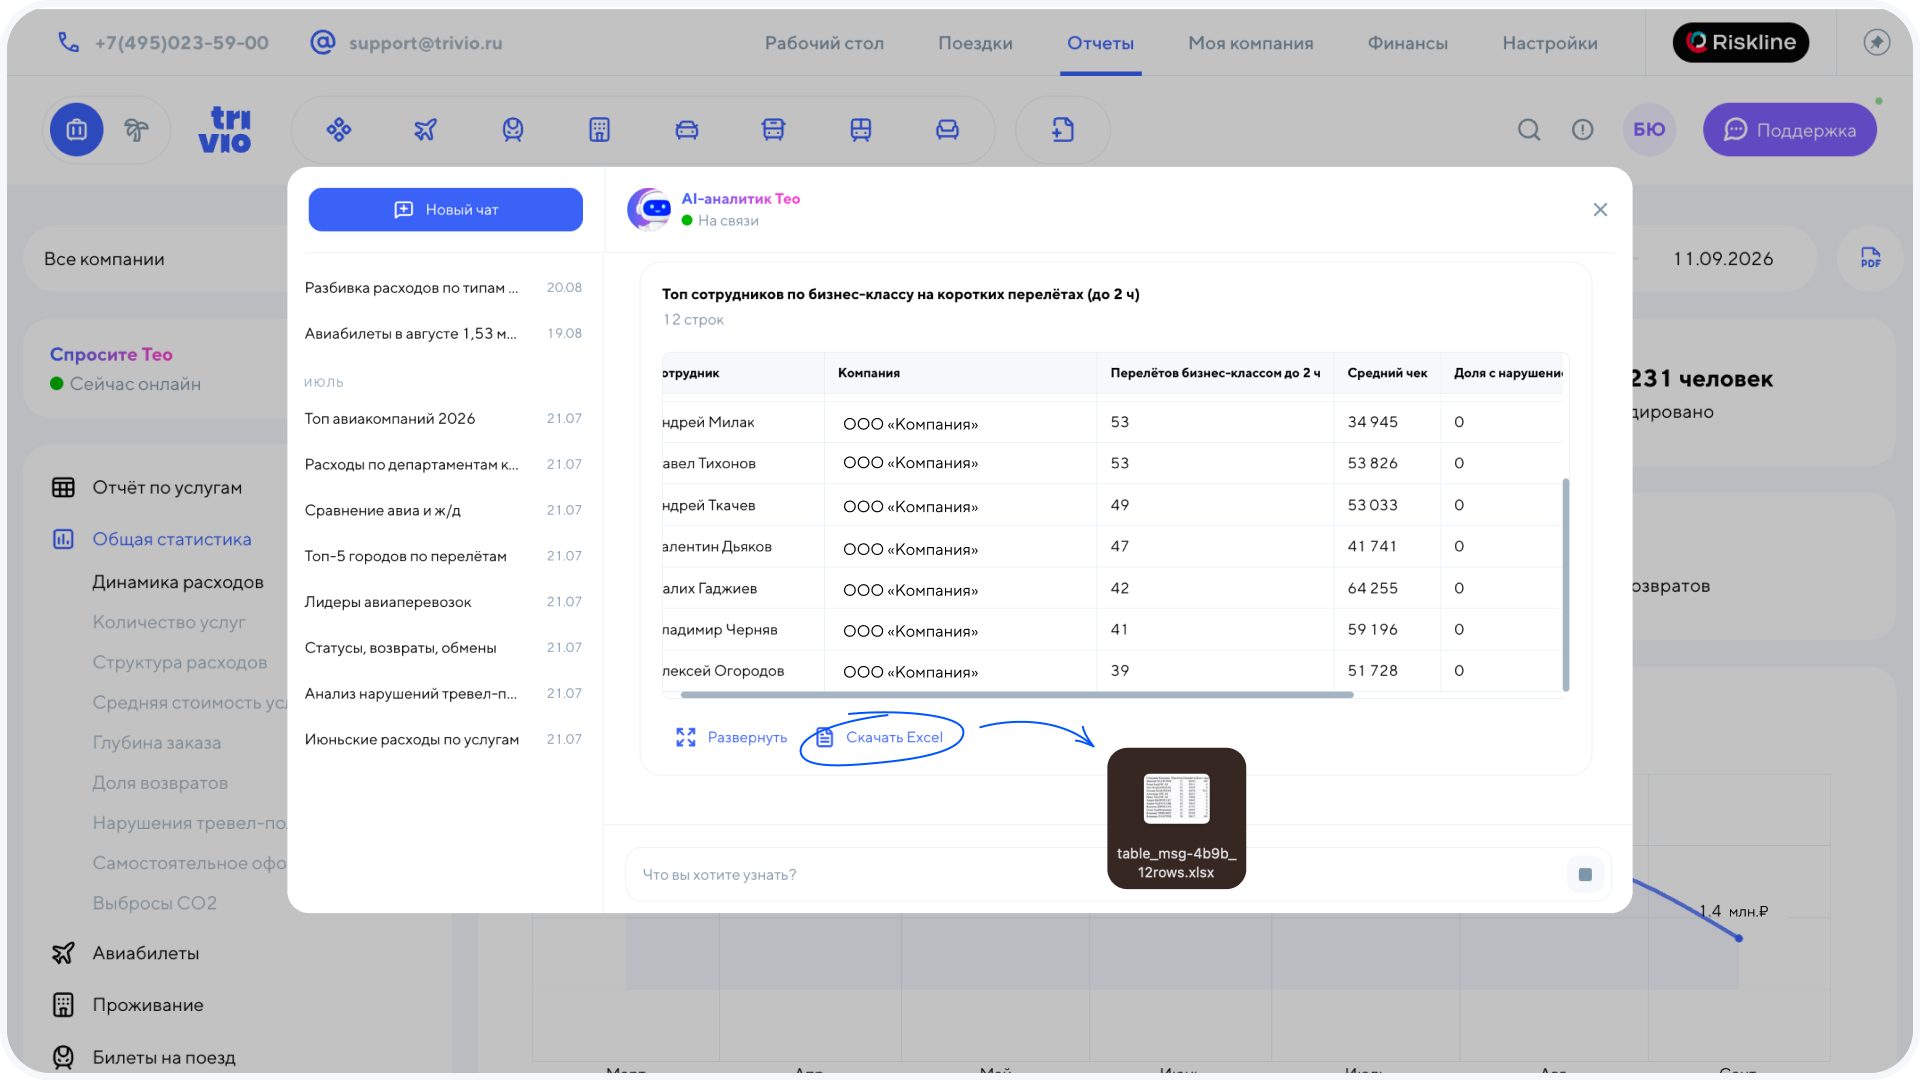Close the AI analyst chat dialog

click(1600, 210)
